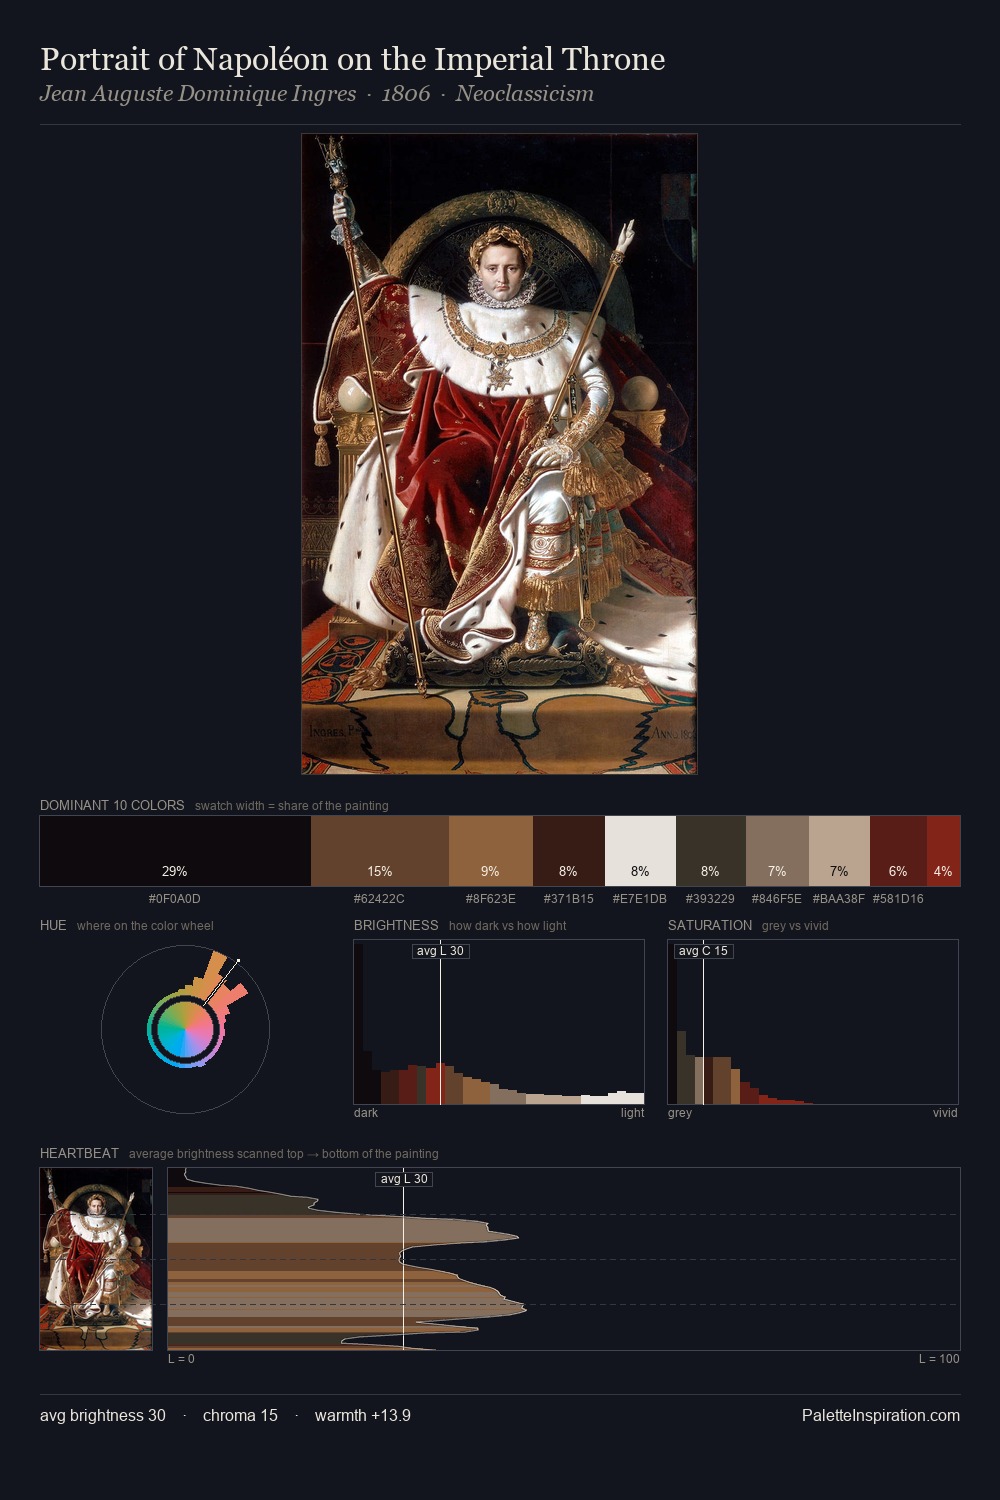Click the 'avg L 30' label in Heartbeat chart

tap(404, 1179)
